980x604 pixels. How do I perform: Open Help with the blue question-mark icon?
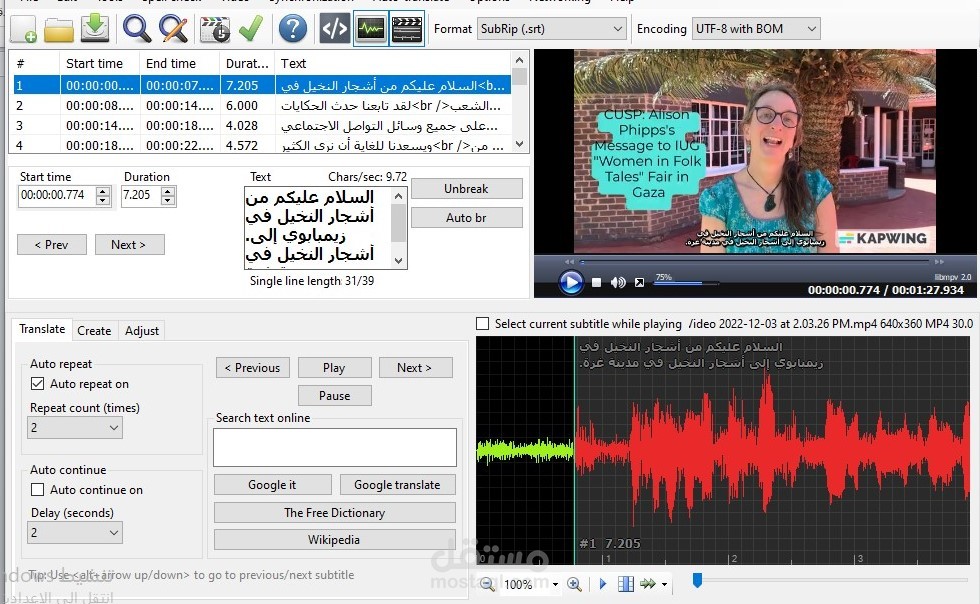[292, 29]
